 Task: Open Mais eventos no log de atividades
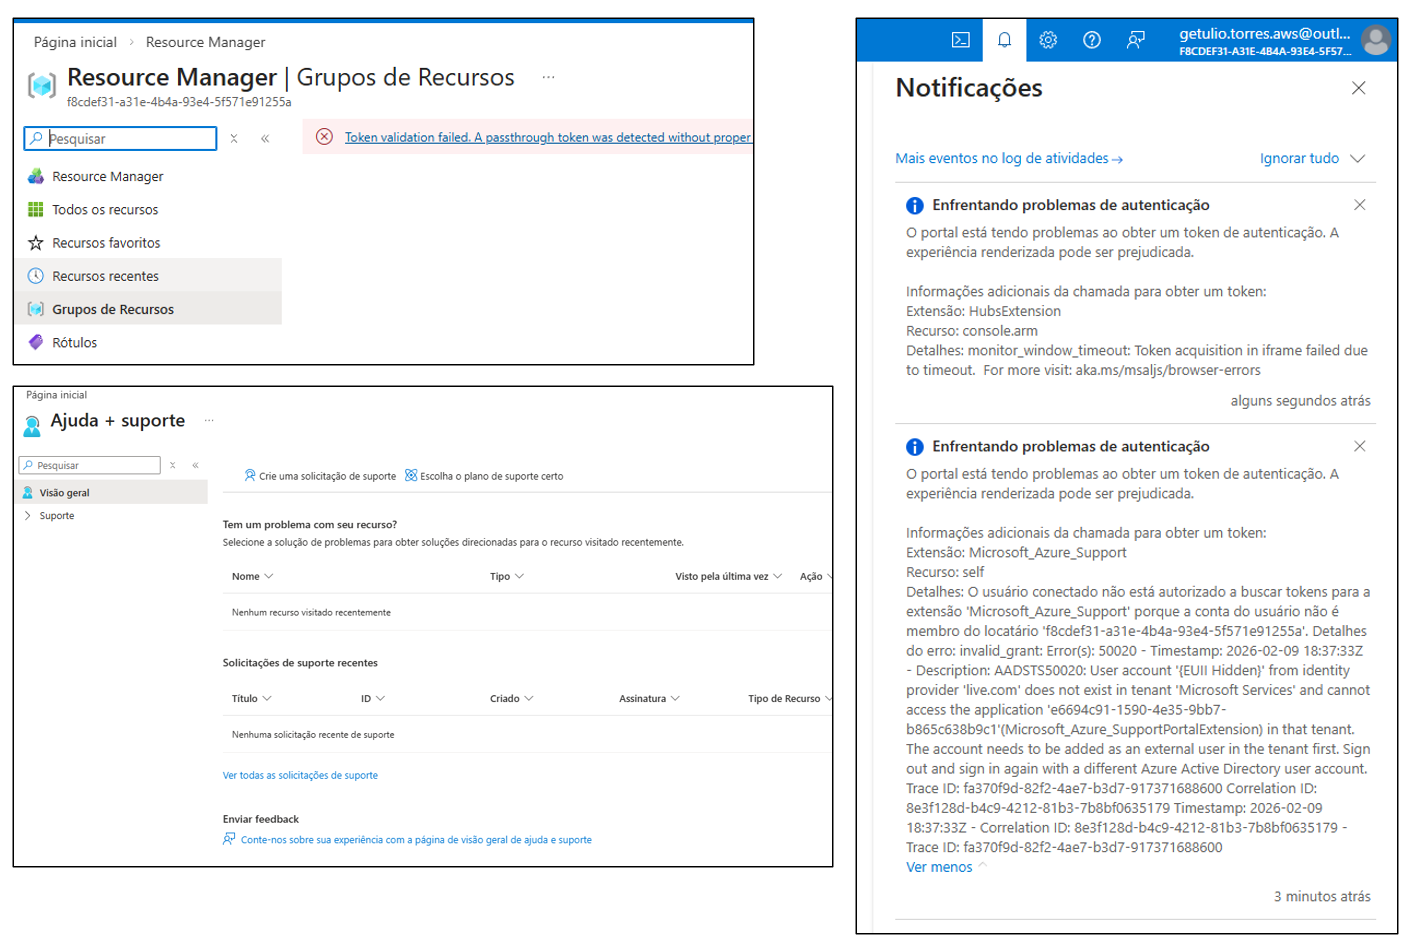(1009, 158)
